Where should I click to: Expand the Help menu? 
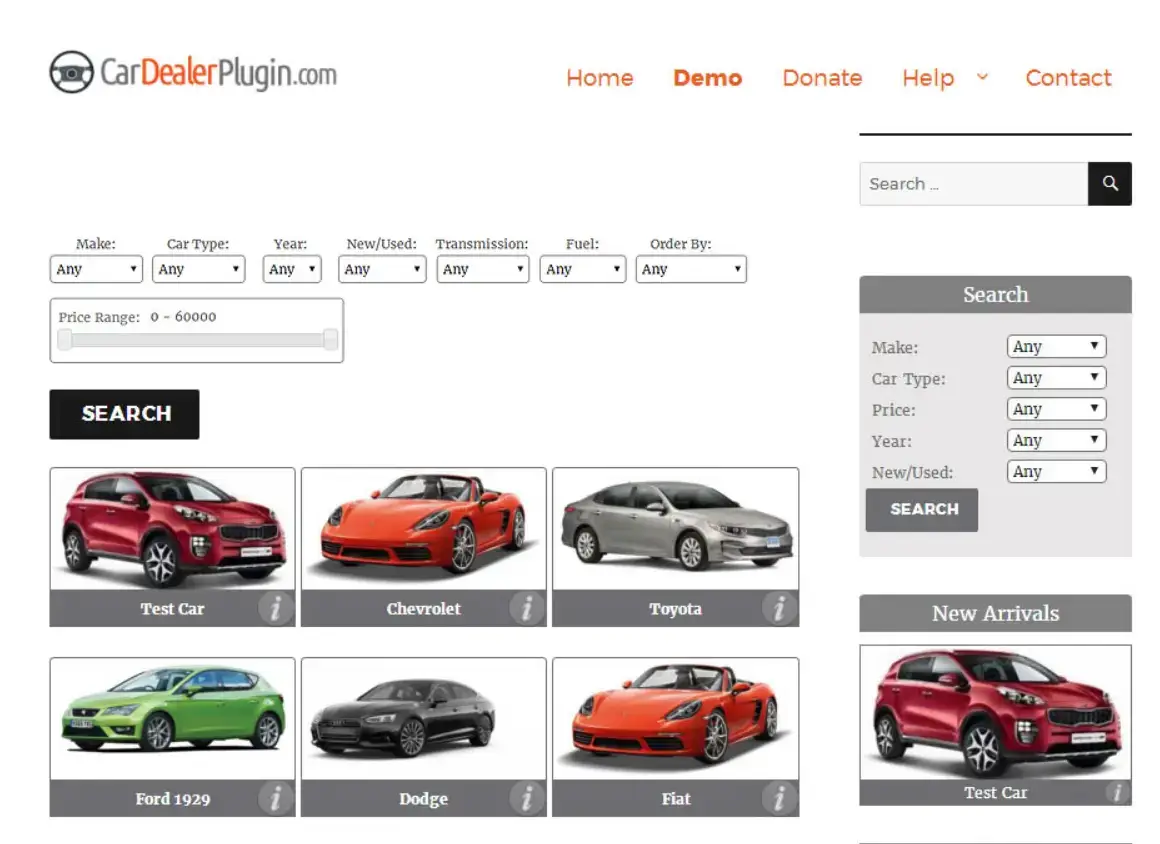tap(928, 78)
